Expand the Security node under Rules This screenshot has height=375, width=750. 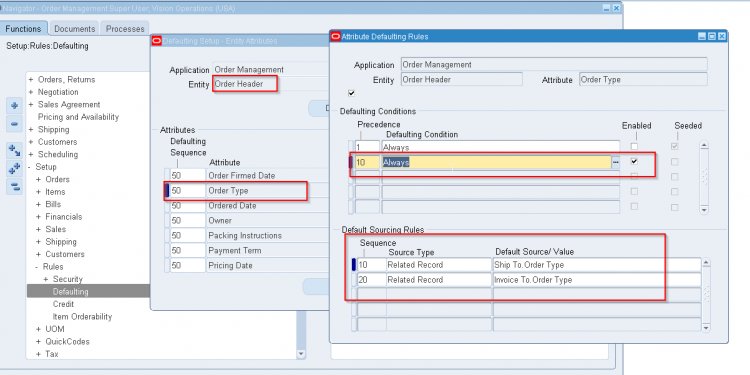pos(46,279)
